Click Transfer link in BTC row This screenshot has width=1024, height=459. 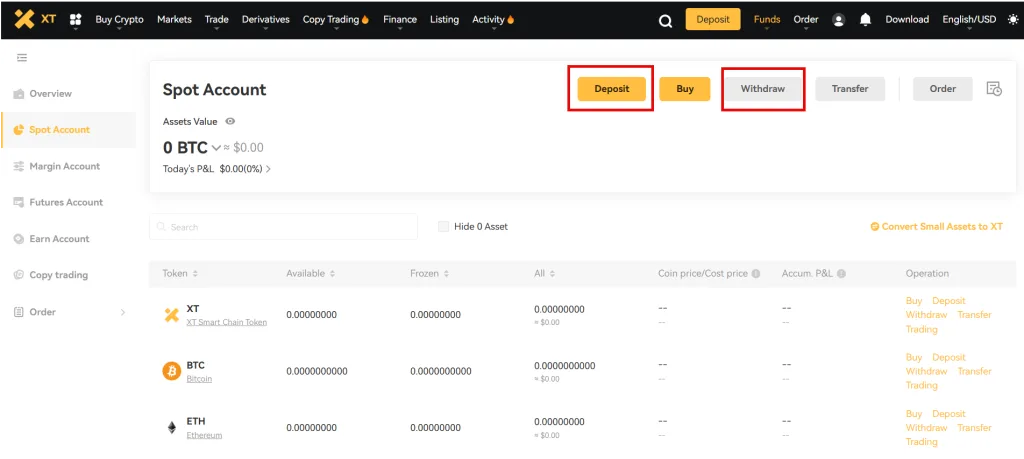974,372
